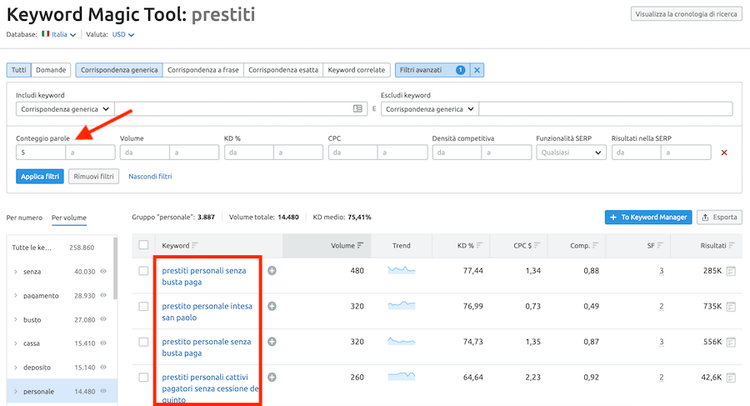Expand the 'busta' keyword group
The height and width of the screenshot is (406, 750).
(16, 319)
